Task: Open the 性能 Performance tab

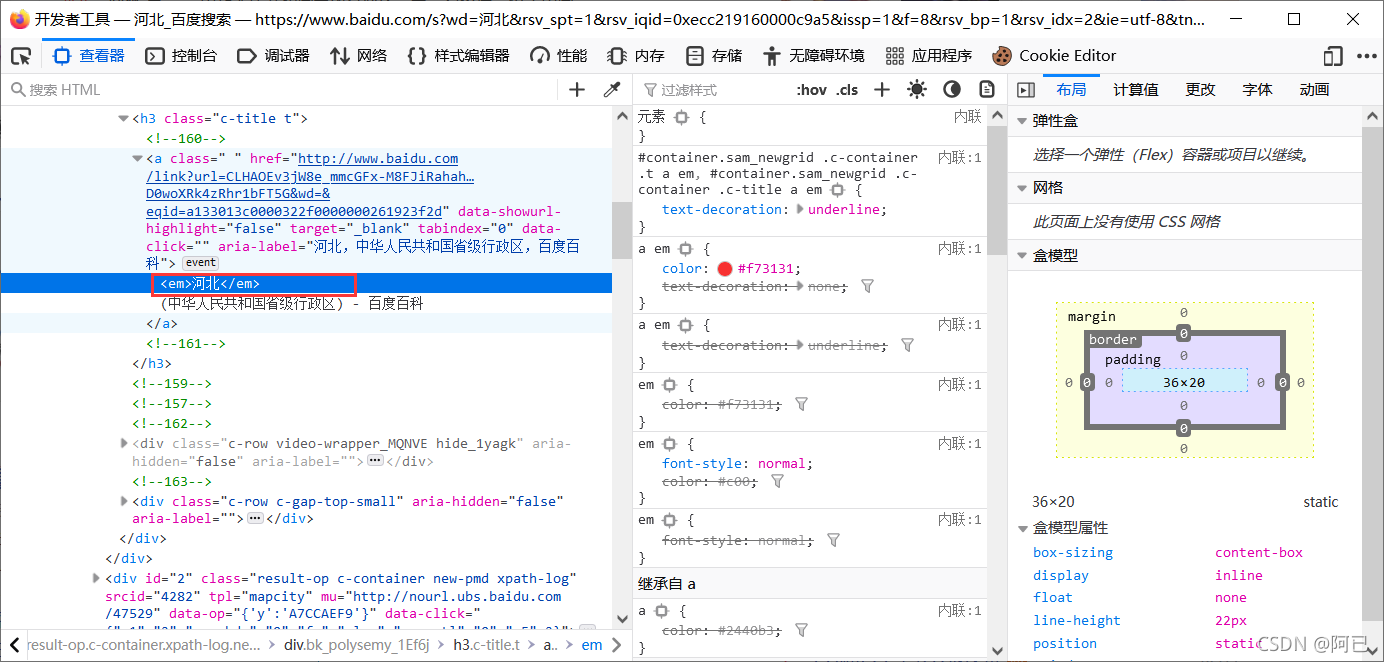Action: point(559,56)
